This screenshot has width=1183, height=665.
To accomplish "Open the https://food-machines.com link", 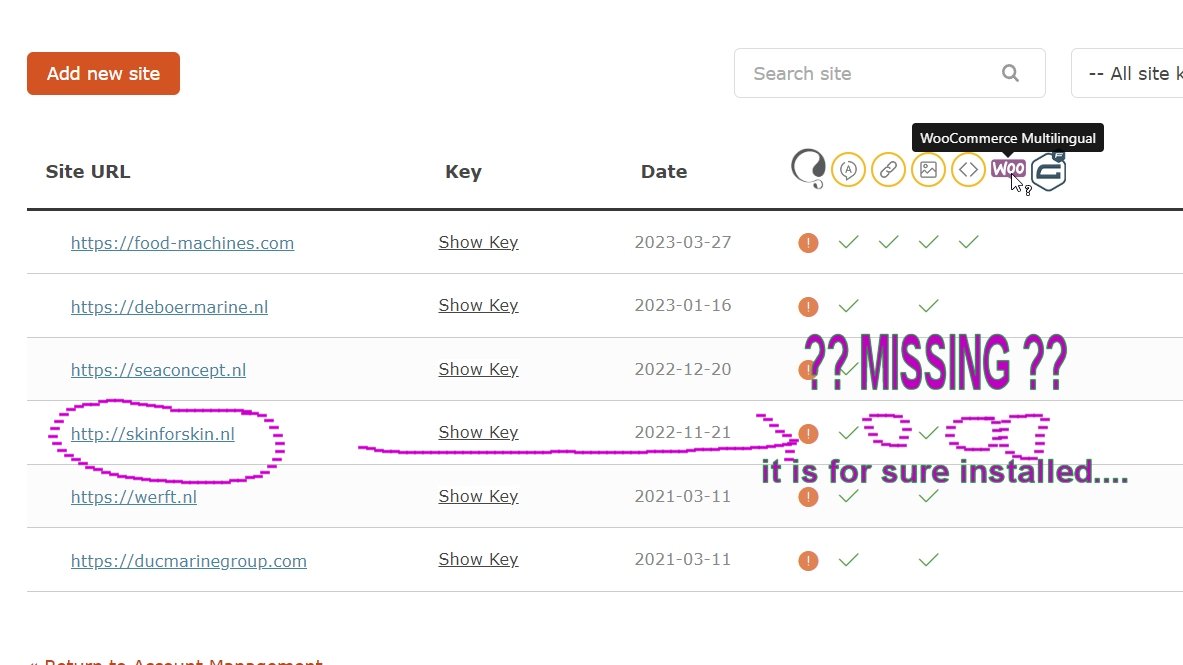I will click(182, 243).
